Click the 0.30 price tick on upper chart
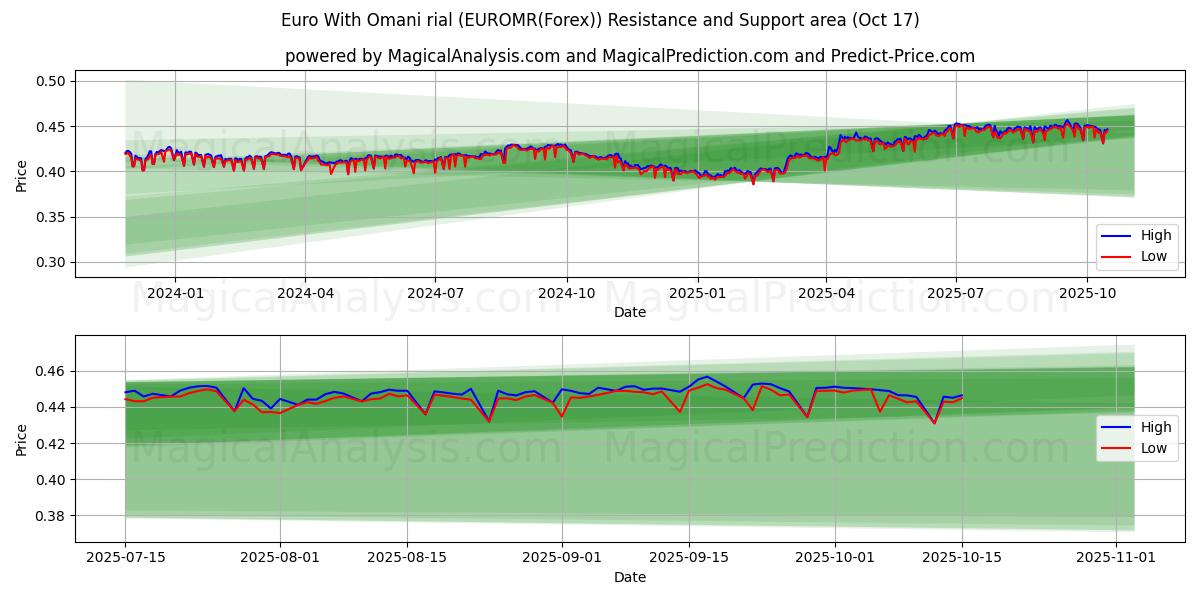Screen dimensions: 1200x600 point(52,262)
